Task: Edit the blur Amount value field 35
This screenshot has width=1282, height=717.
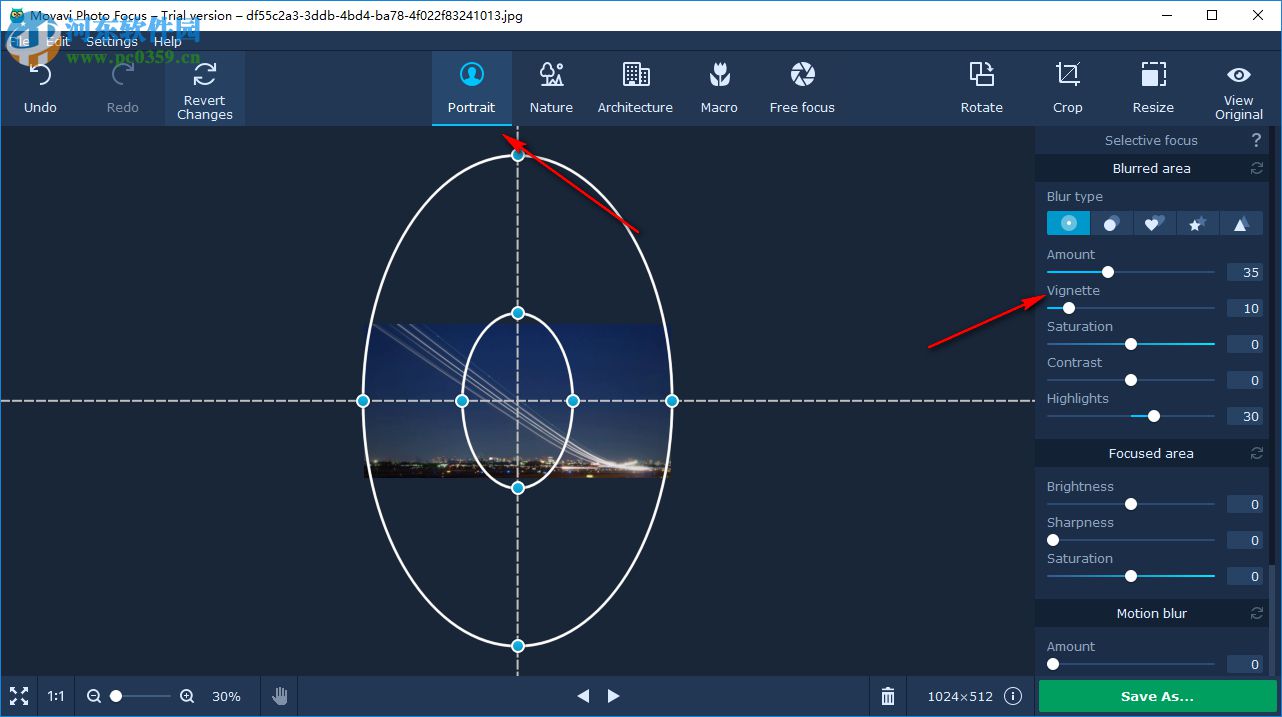Action: point(1245,273)
